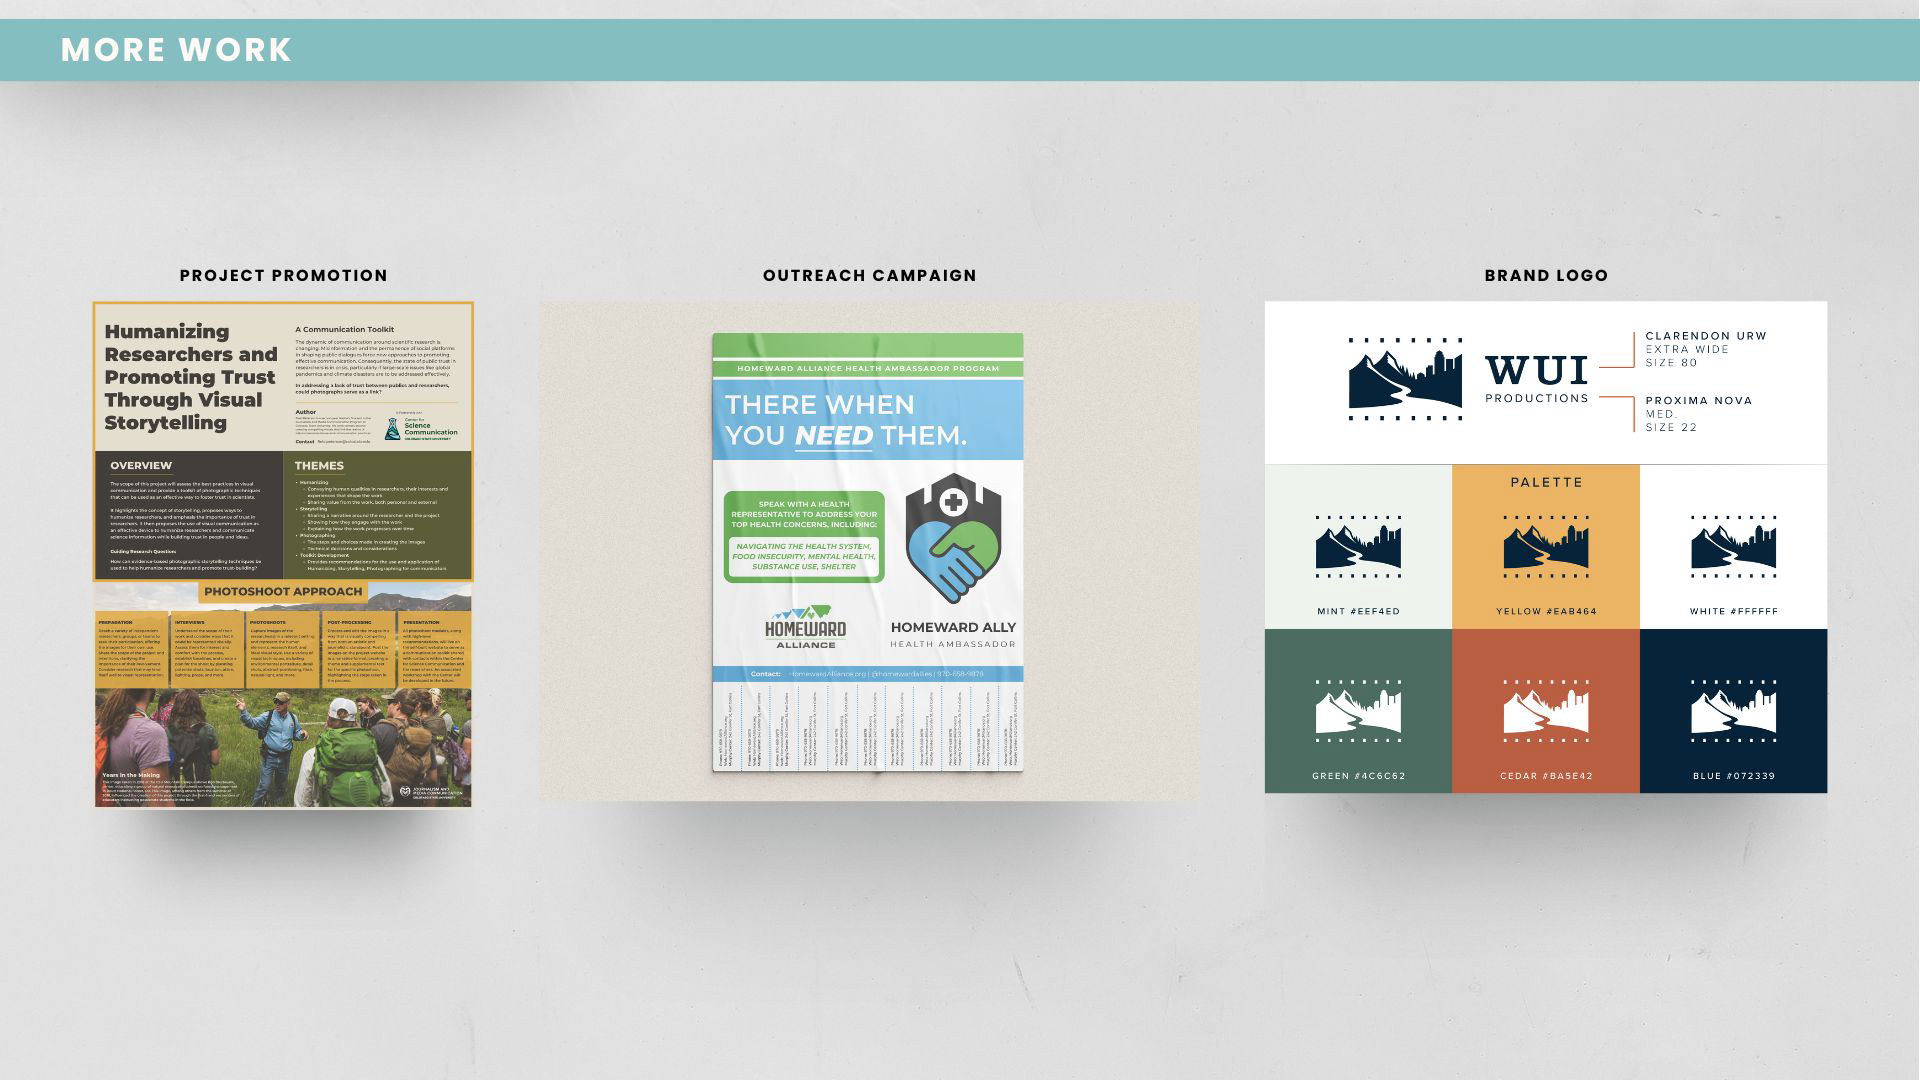Viewport: 1920px width, 1080px height.
Task: Click the Photoshoot Approach section banner
Action: (283, 592)
